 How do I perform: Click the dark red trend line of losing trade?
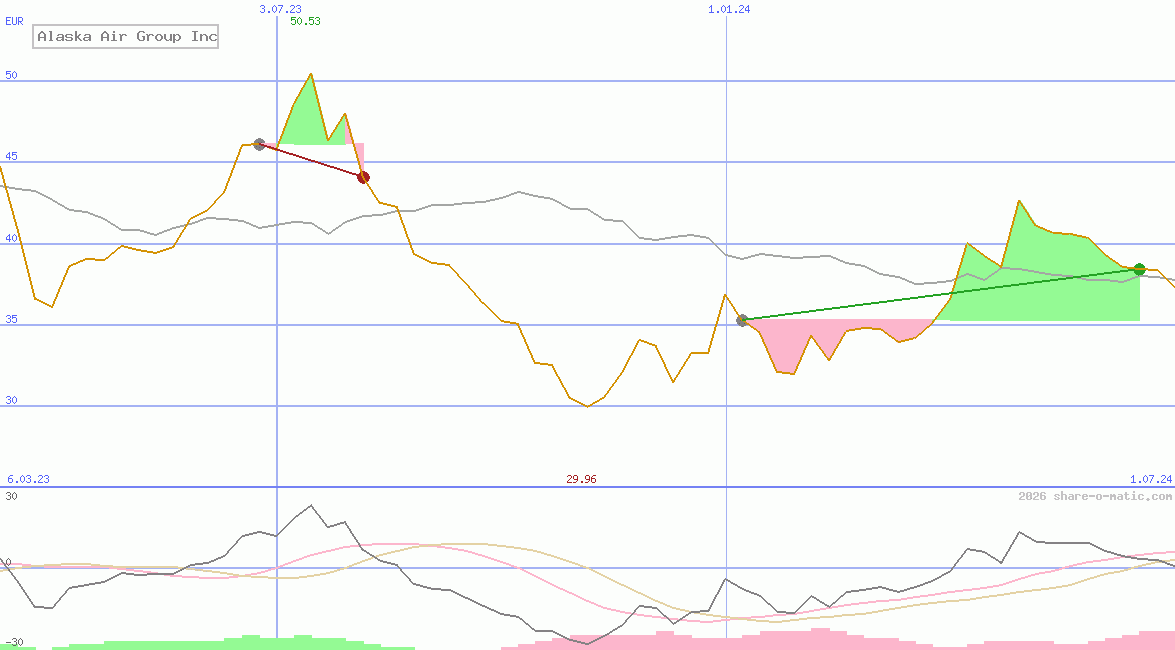311,161
